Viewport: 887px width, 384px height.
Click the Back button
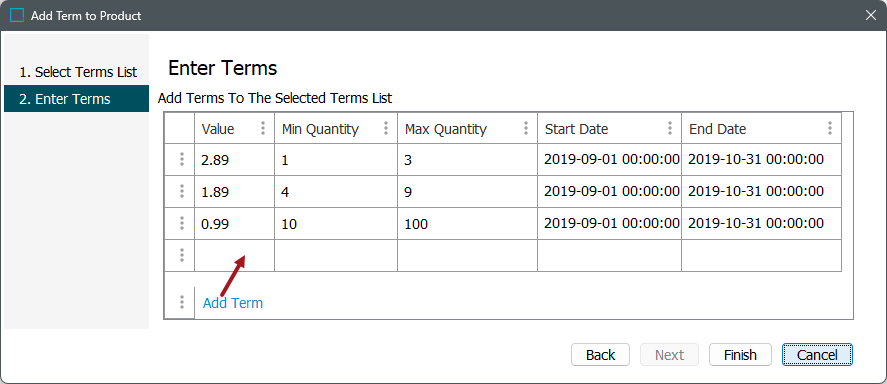[x=600, y=355]
